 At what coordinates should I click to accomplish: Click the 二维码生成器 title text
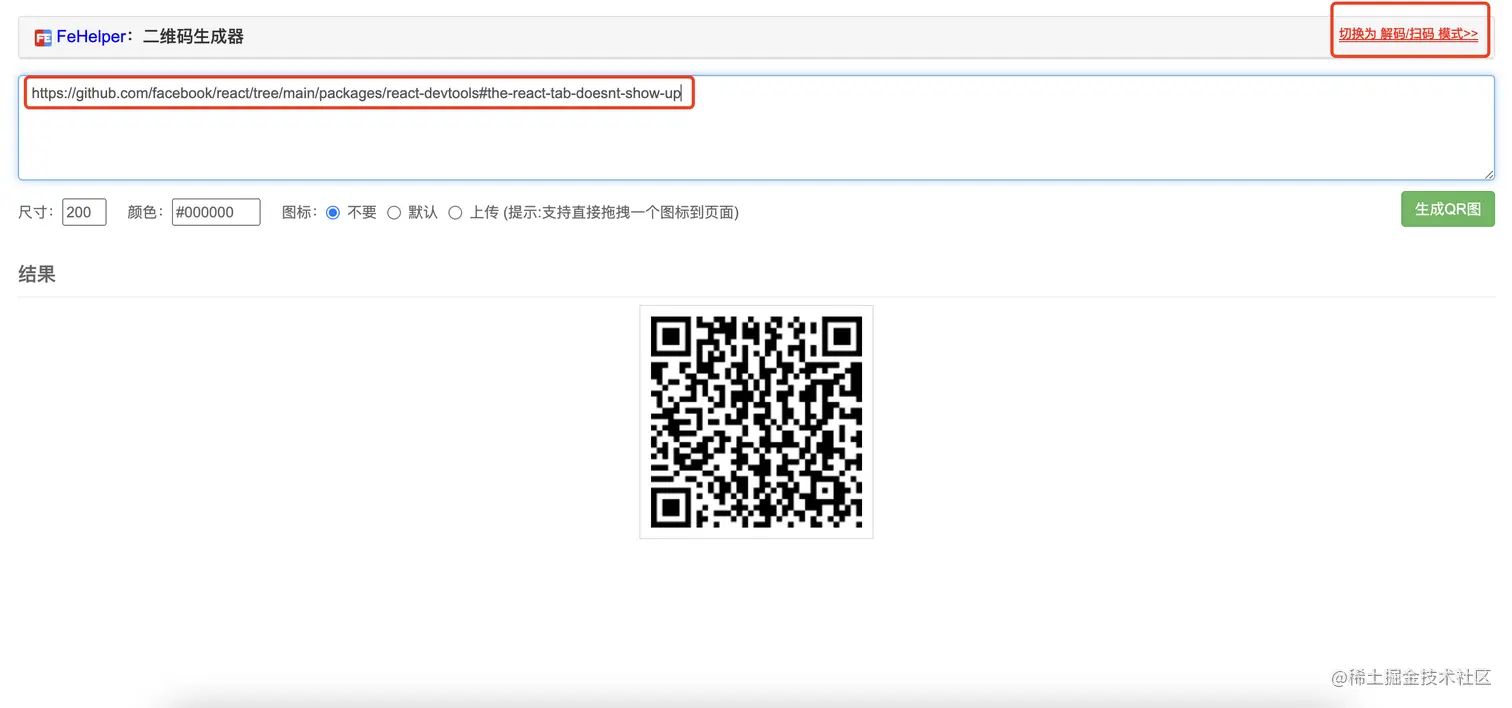(193, 37)
